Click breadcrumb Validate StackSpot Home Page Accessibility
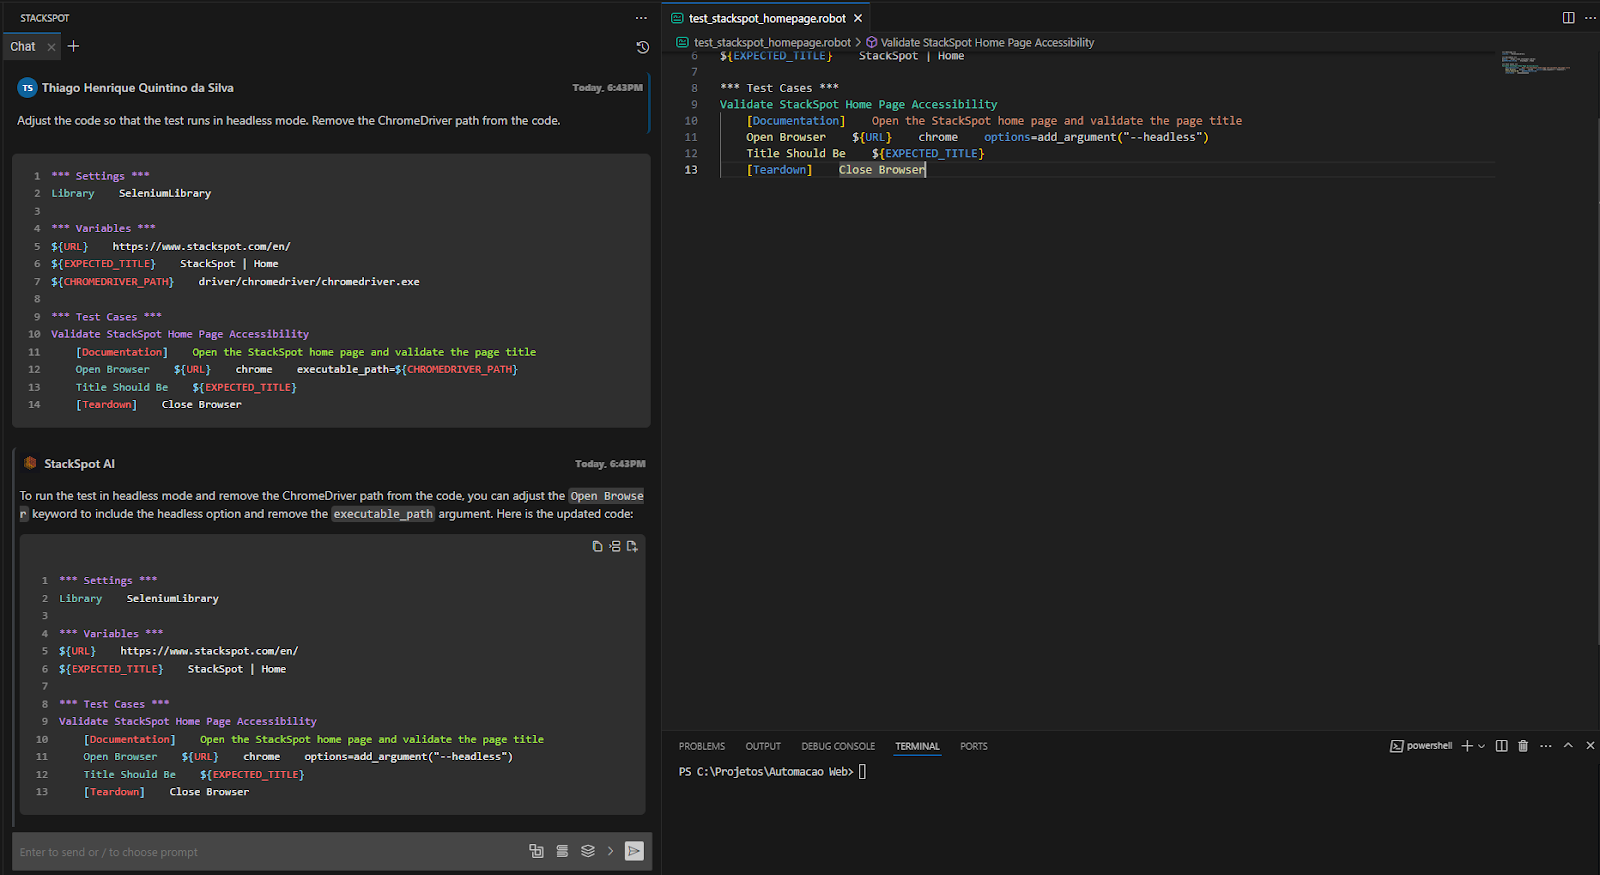The width and height of the screenshot is (1600, 875). tap(987, 42)
